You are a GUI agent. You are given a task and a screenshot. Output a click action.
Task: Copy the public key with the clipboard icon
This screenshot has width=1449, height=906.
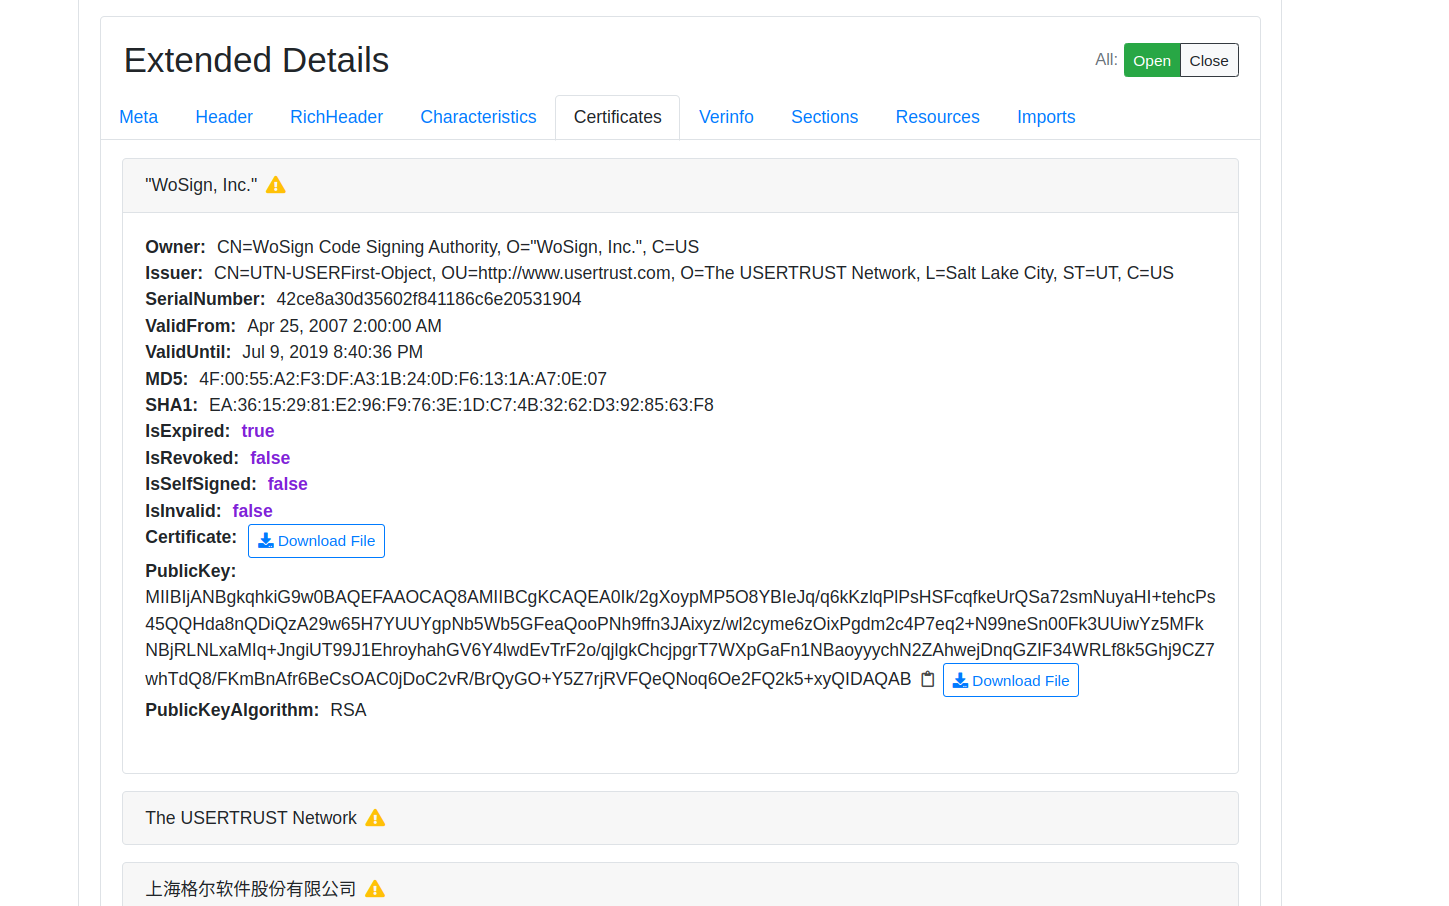[927, 680]
